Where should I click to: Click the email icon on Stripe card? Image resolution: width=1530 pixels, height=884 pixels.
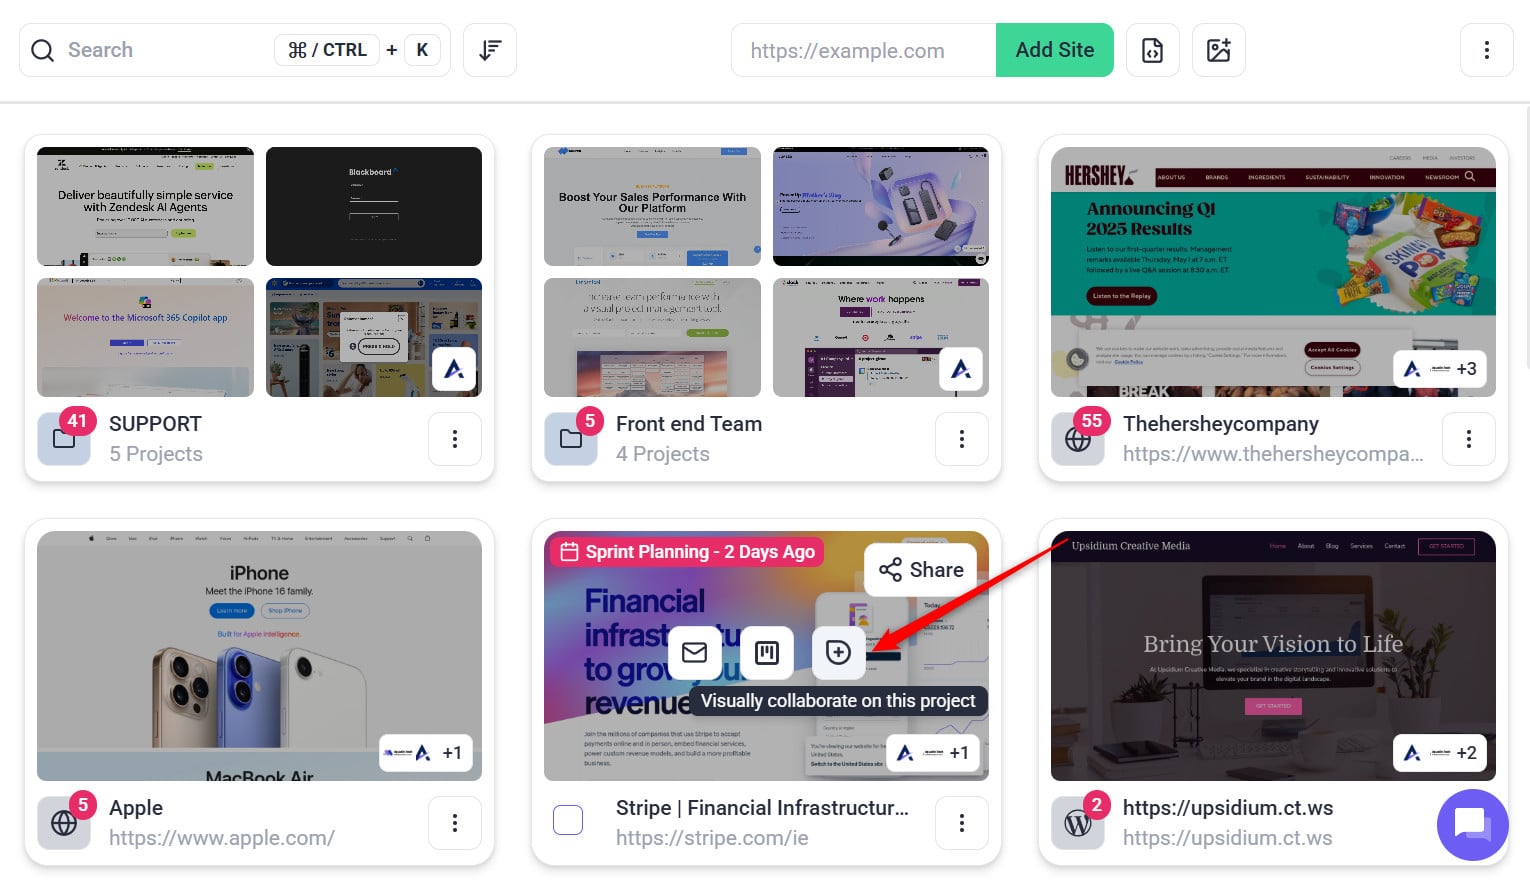[694, 653]
